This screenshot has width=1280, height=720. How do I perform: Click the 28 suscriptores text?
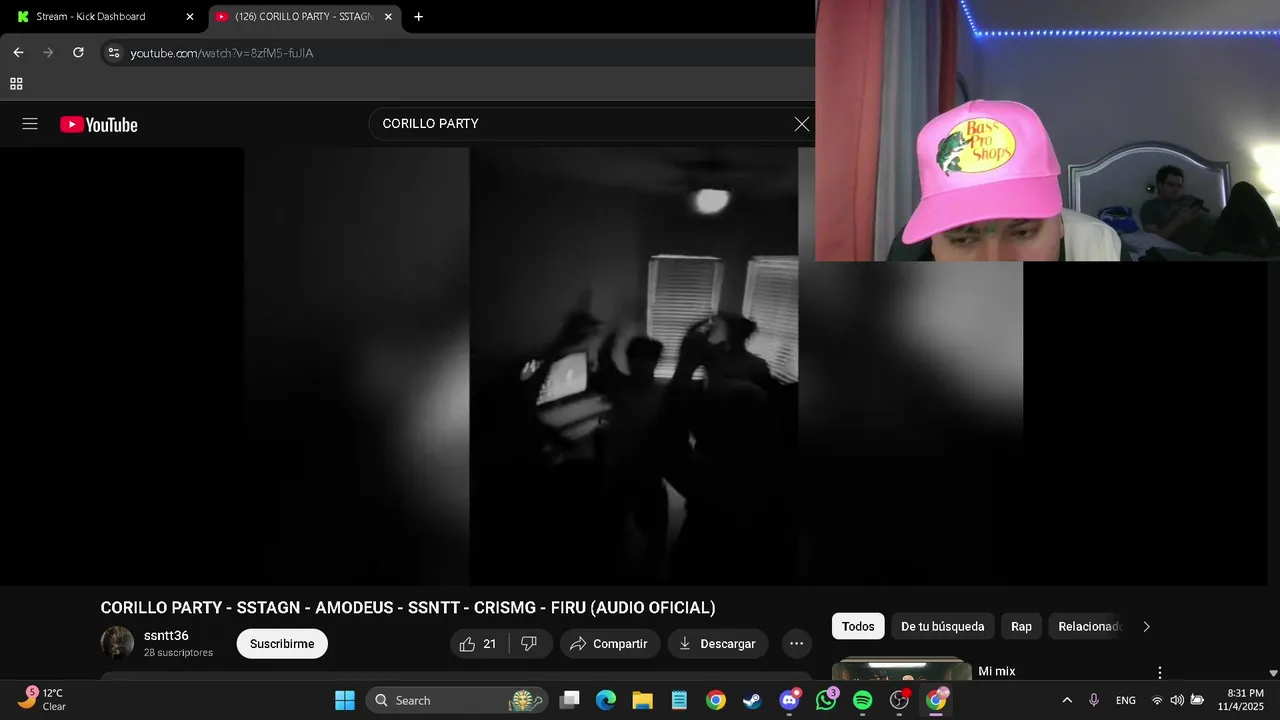(178, 653)
